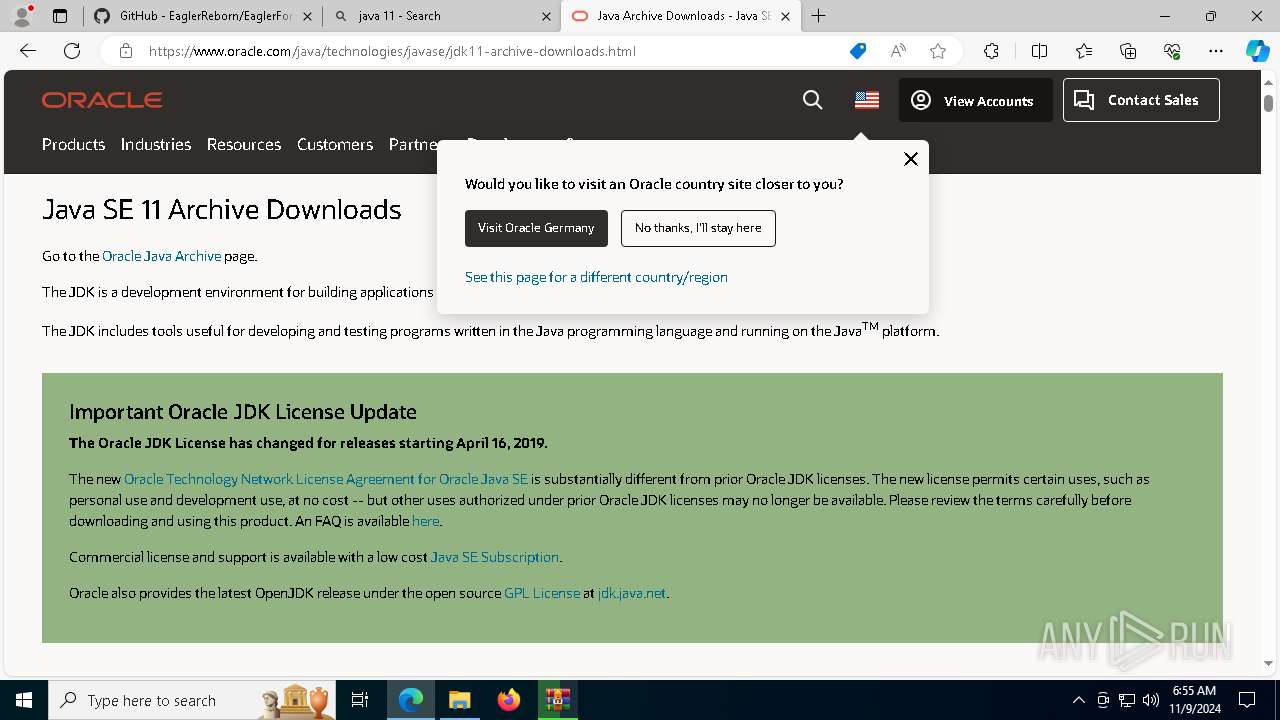Click Visit Oracle Germany
Viewport: 1280px width, 720px height.
(536, 228)
